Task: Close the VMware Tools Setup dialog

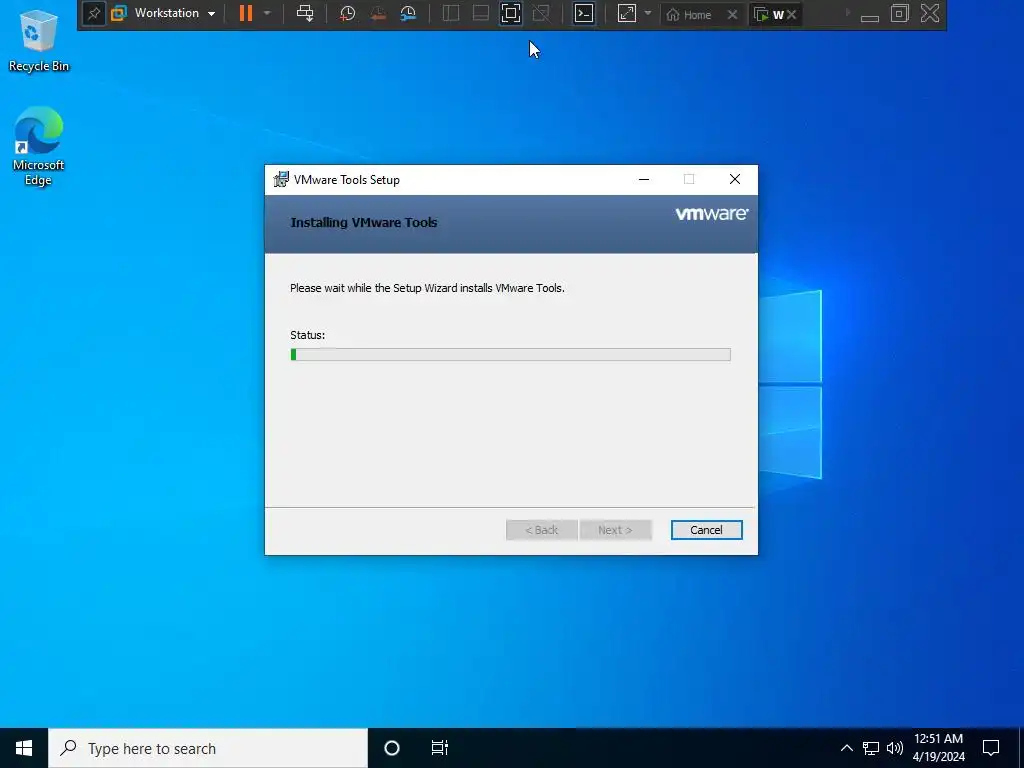Action: point(735,180)
